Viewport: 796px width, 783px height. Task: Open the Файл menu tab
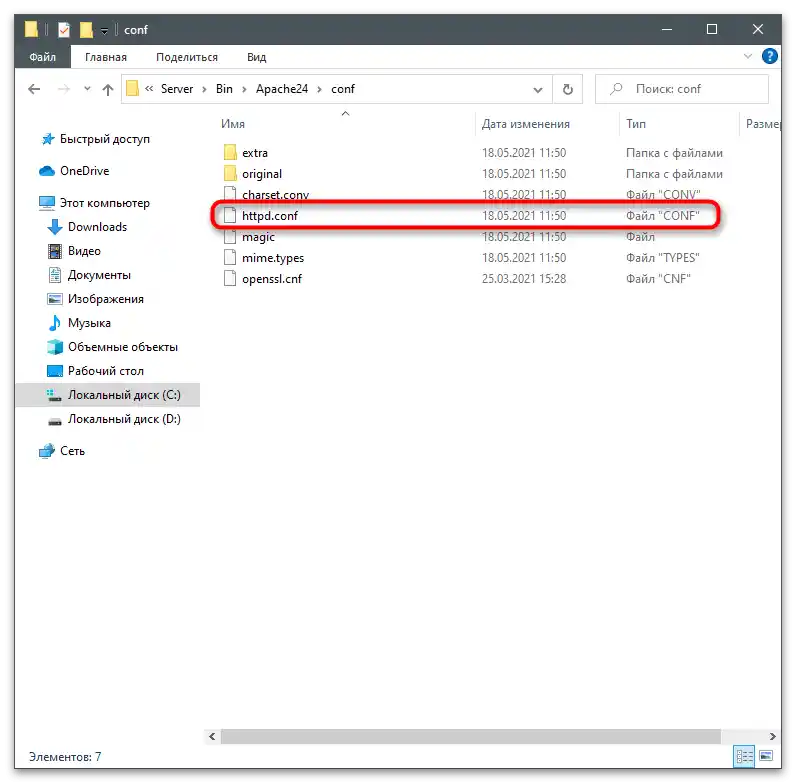click(x=42, y=57)
